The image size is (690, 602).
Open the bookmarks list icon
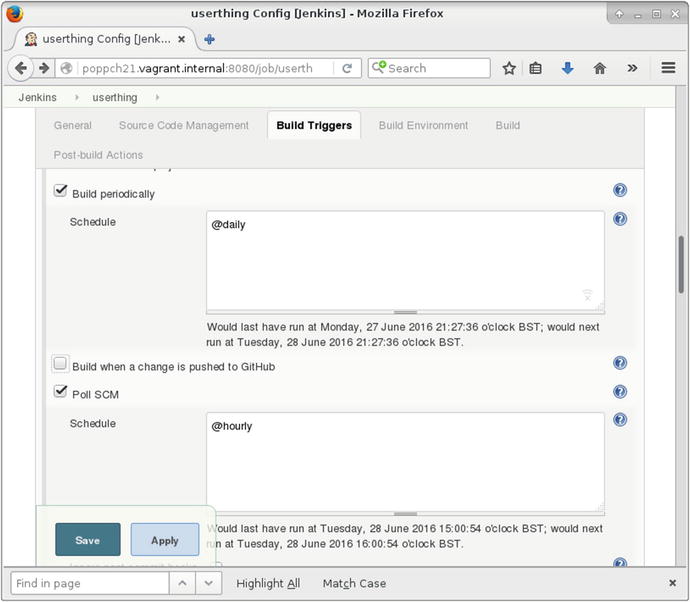[536, 68]
